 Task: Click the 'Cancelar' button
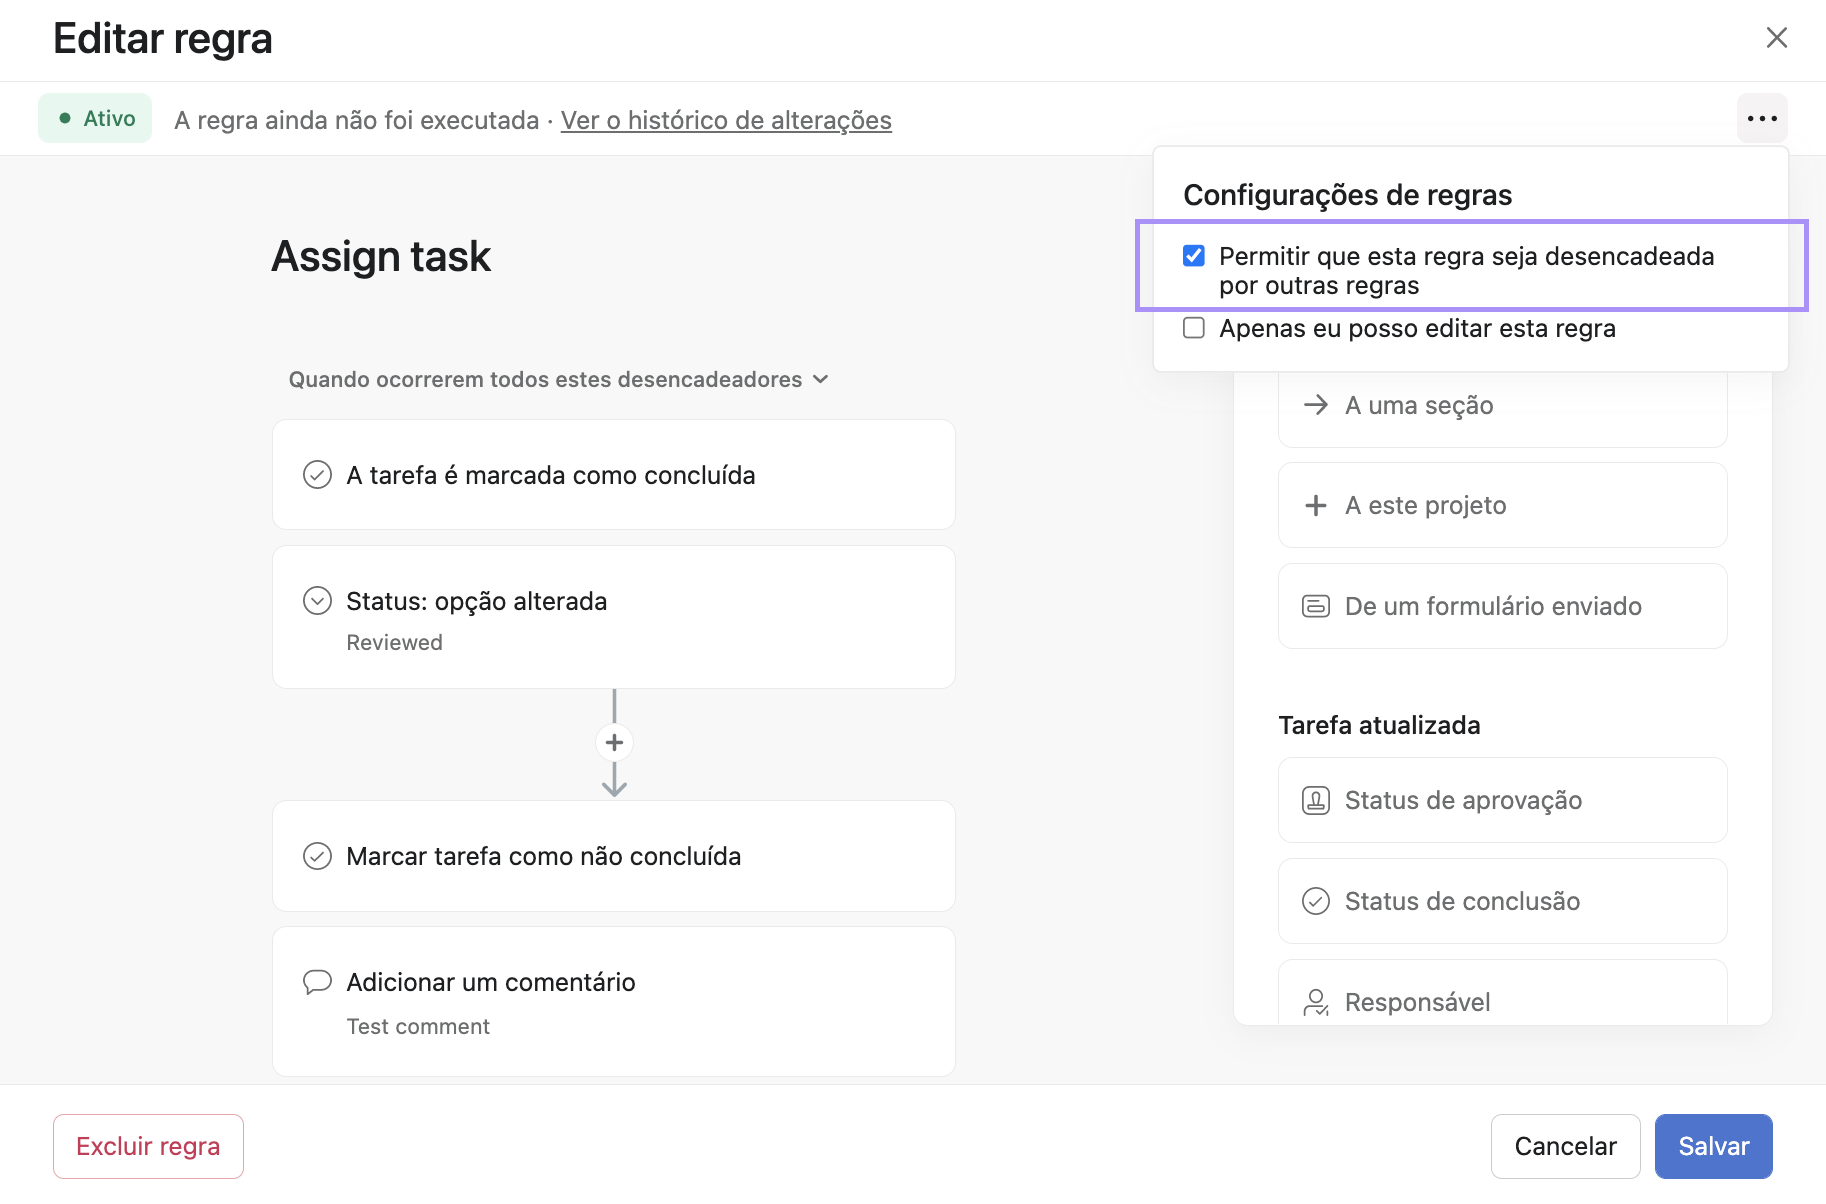point(1565,1146)
